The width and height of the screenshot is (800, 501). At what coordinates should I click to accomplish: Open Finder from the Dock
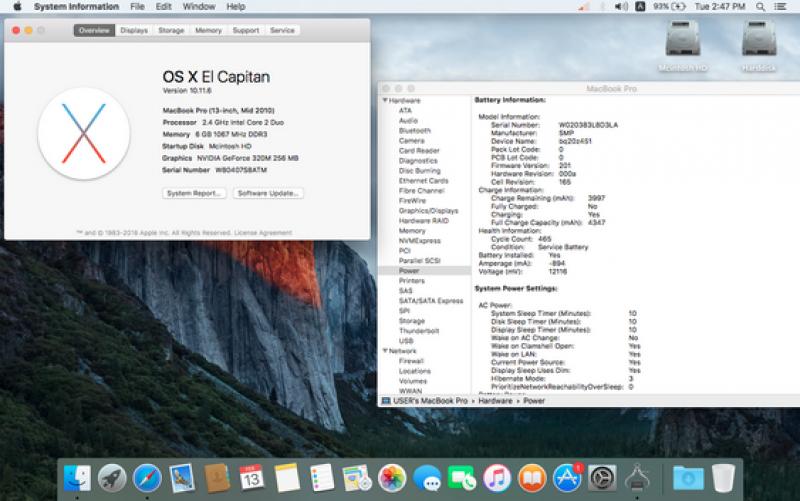(77, 478)
